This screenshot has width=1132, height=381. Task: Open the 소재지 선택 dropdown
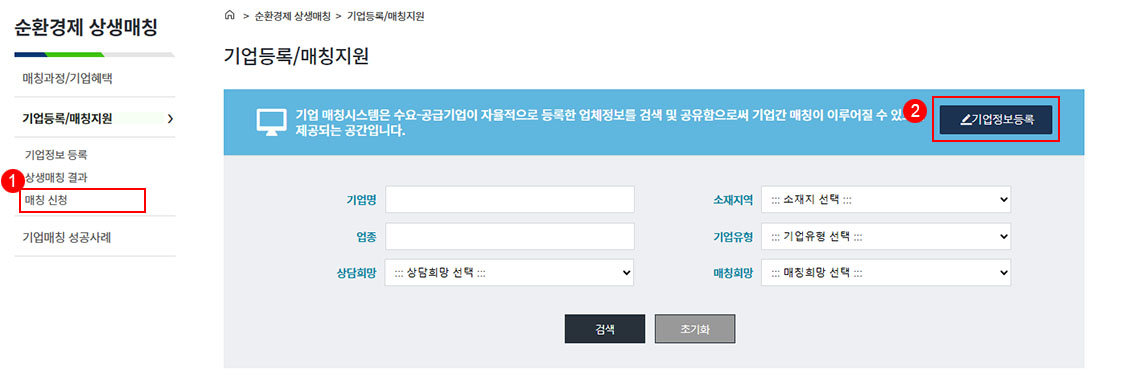tap(886, 200)
